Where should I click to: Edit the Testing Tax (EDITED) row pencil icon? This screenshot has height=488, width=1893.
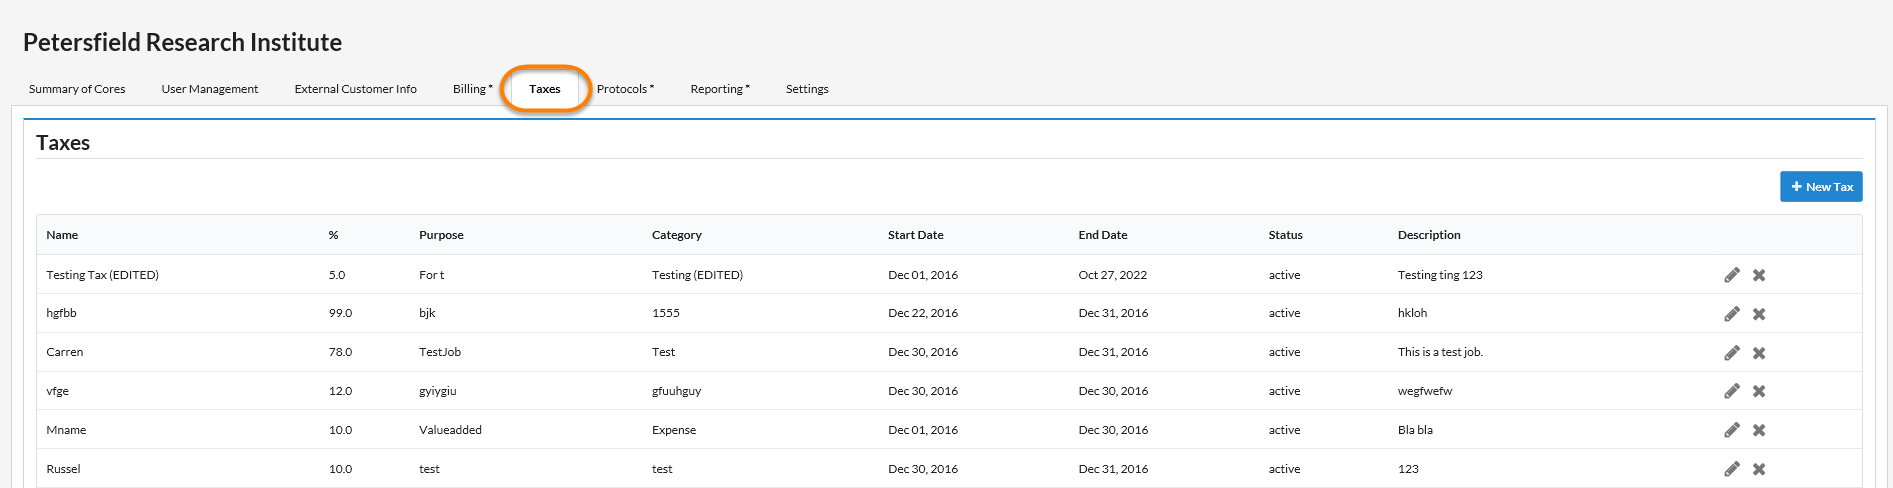pos(1732,275)
